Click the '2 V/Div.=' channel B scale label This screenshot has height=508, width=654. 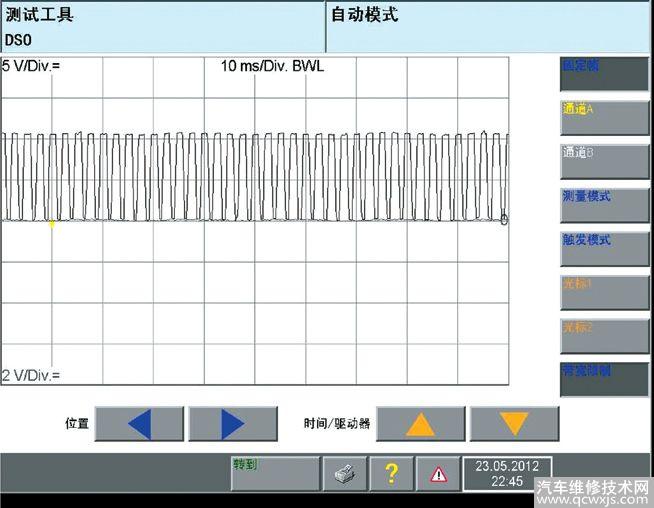click(31, 375)
